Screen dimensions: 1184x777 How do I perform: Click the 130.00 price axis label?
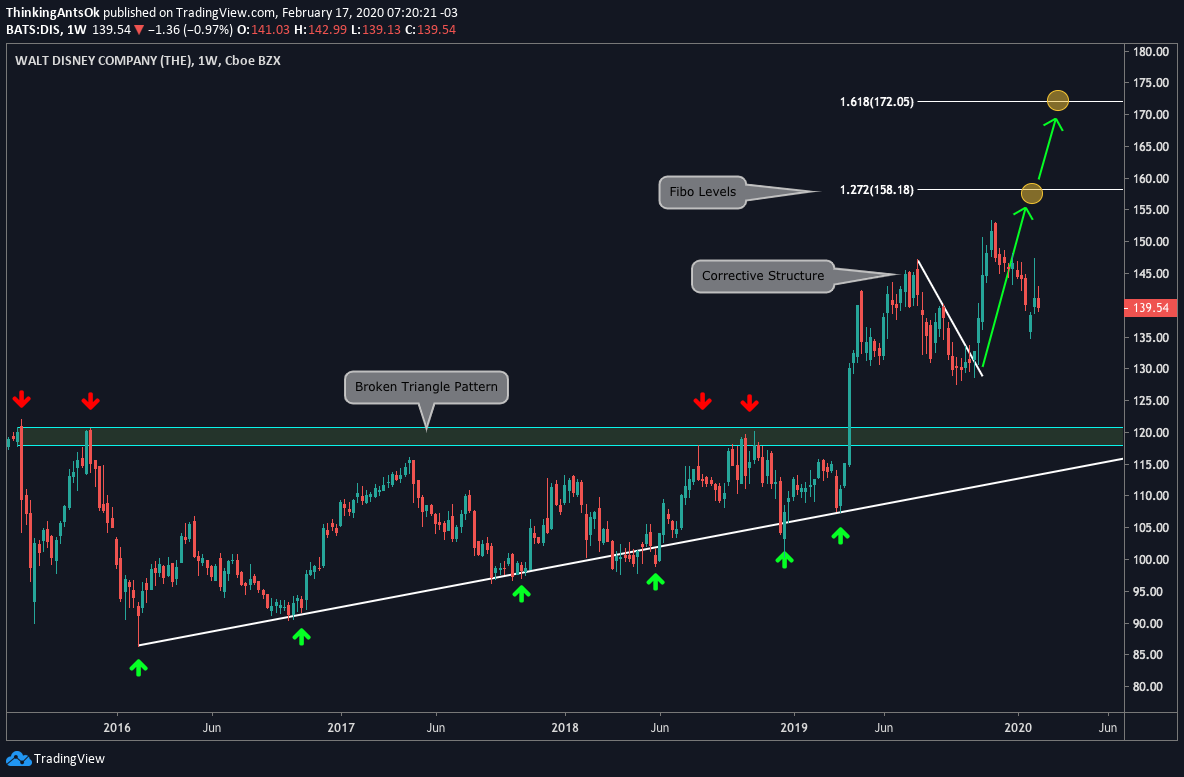pos(1151,369)
